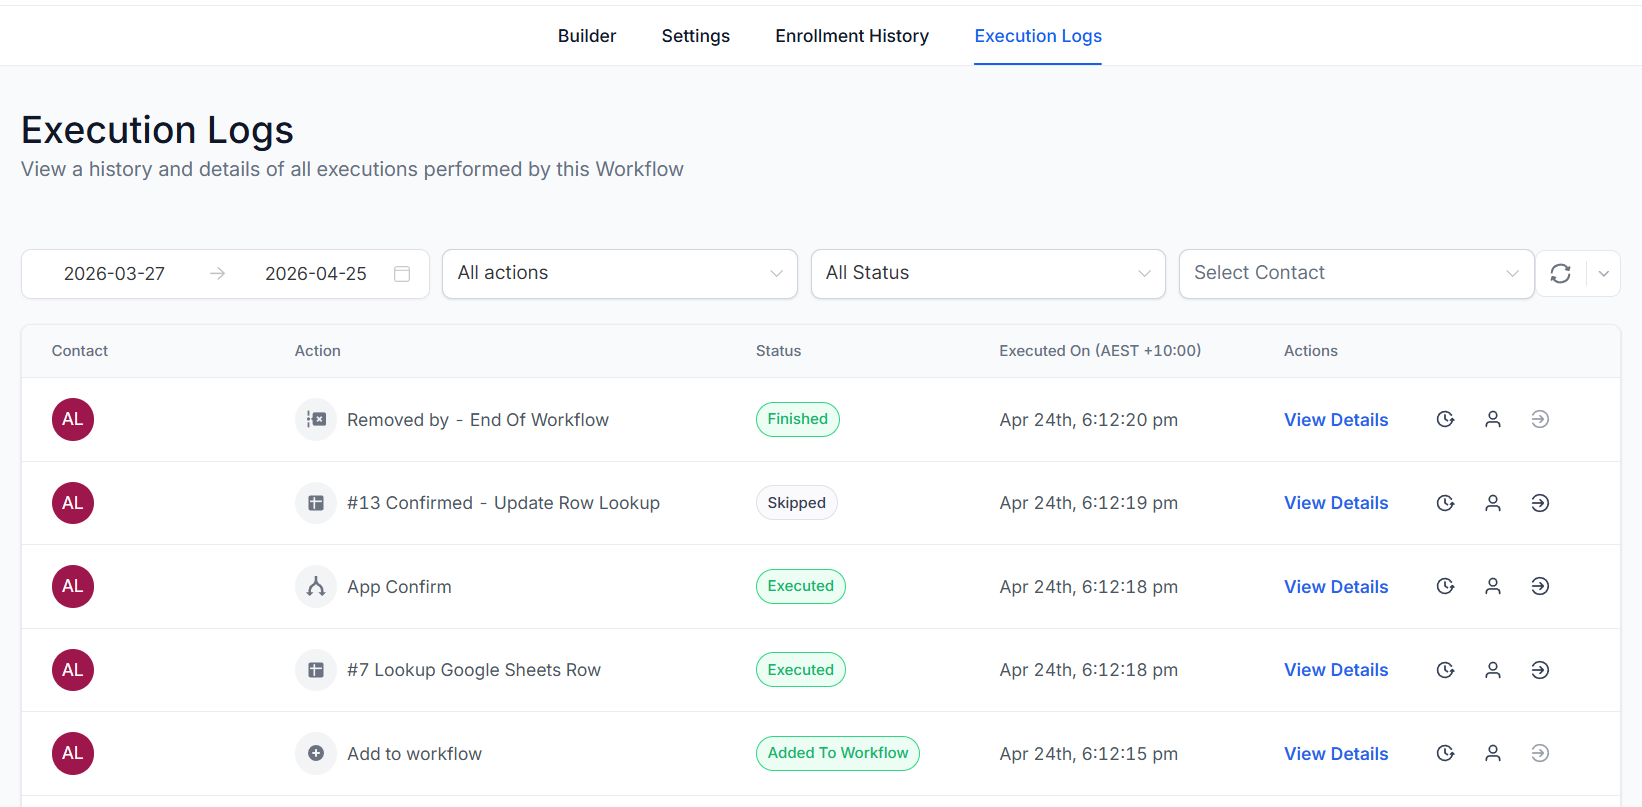Click the Executed On (AEST +10:00) header

coord(1100,351)
